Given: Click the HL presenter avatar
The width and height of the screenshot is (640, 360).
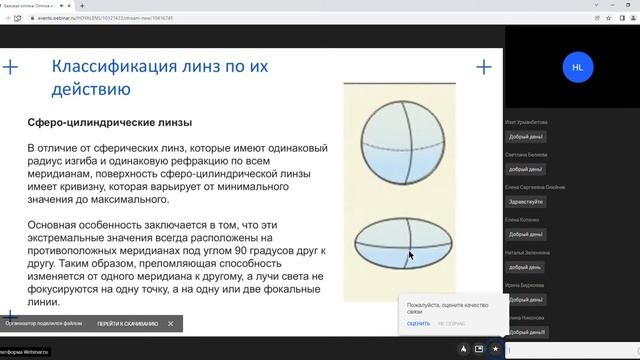Looking at the screenshot, I should [578, 67].
